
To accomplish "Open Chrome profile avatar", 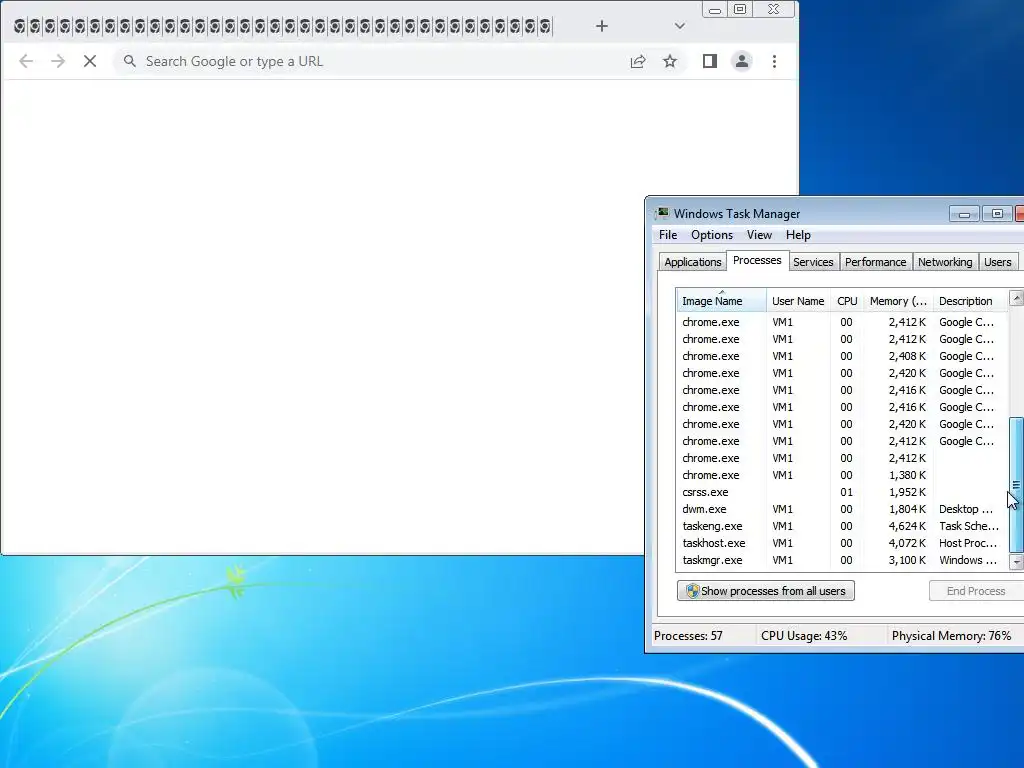I will (742, 61).
